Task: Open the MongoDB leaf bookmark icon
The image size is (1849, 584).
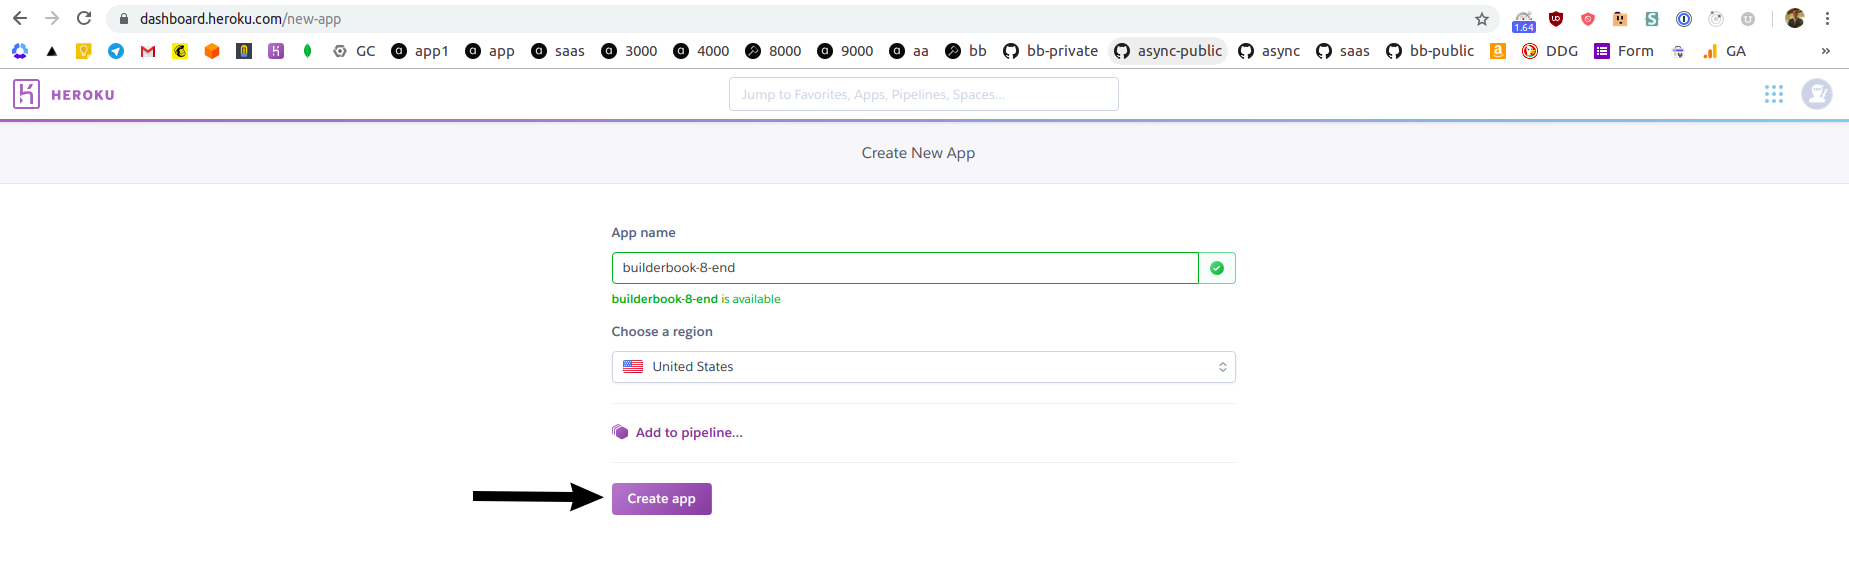Action: tap(308, 51)
